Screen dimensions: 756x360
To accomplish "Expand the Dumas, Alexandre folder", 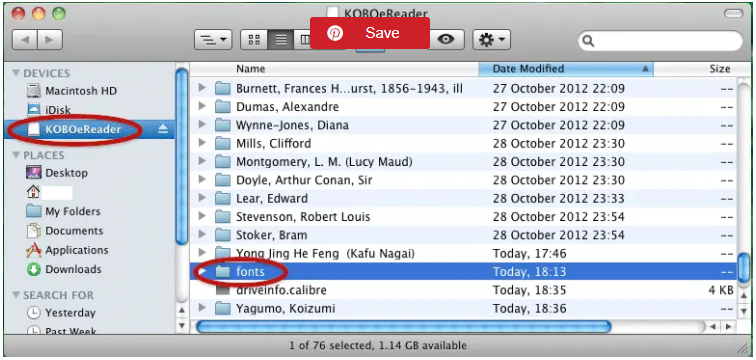I will click(202, 107).
